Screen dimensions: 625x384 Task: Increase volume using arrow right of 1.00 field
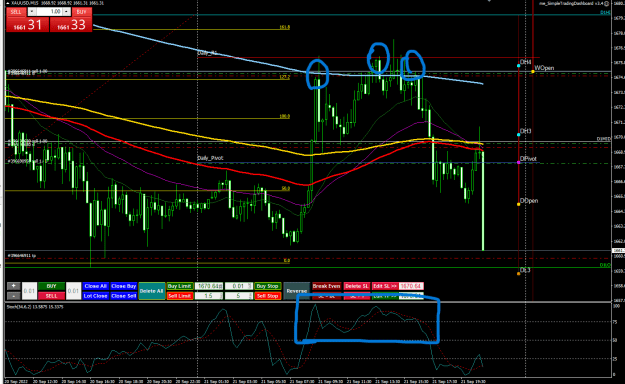(67, 12)
